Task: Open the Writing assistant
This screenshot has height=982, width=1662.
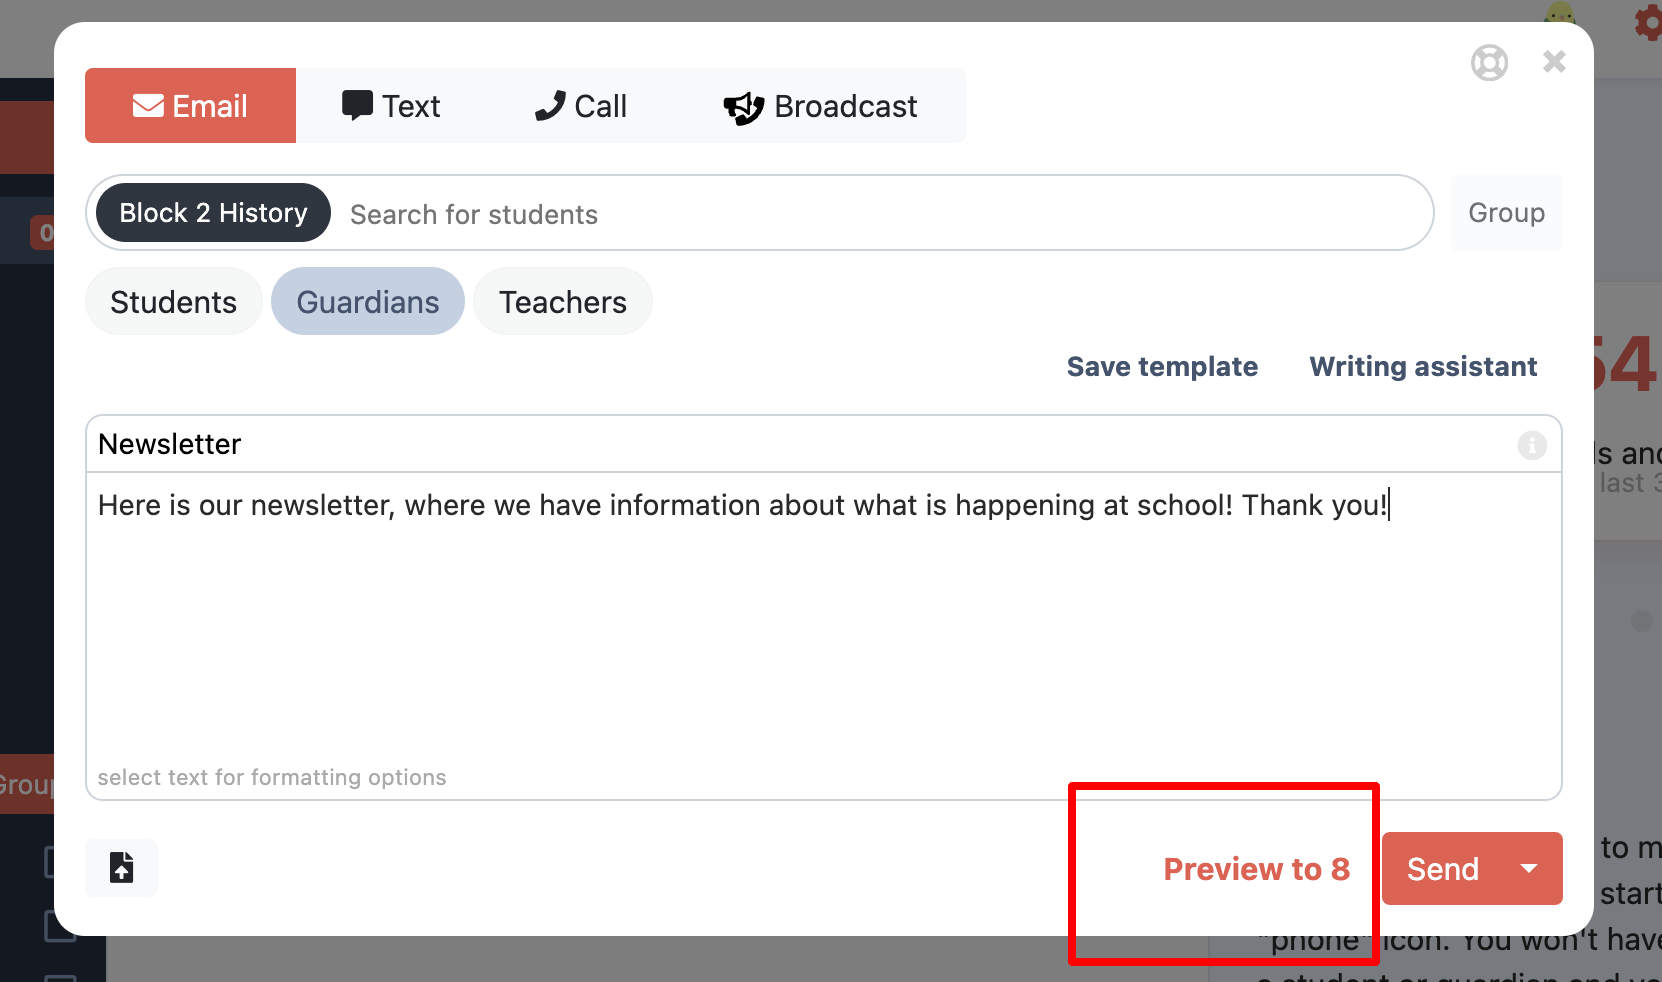Action: point(1422,366)
